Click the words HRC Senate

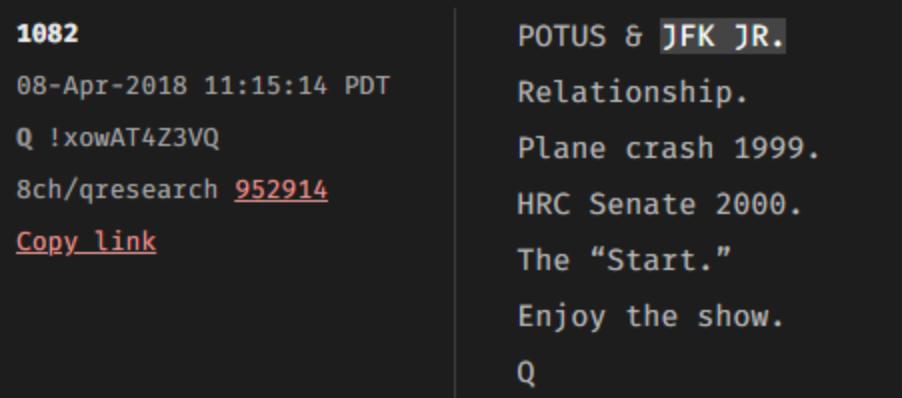click(x=607, y=204)
